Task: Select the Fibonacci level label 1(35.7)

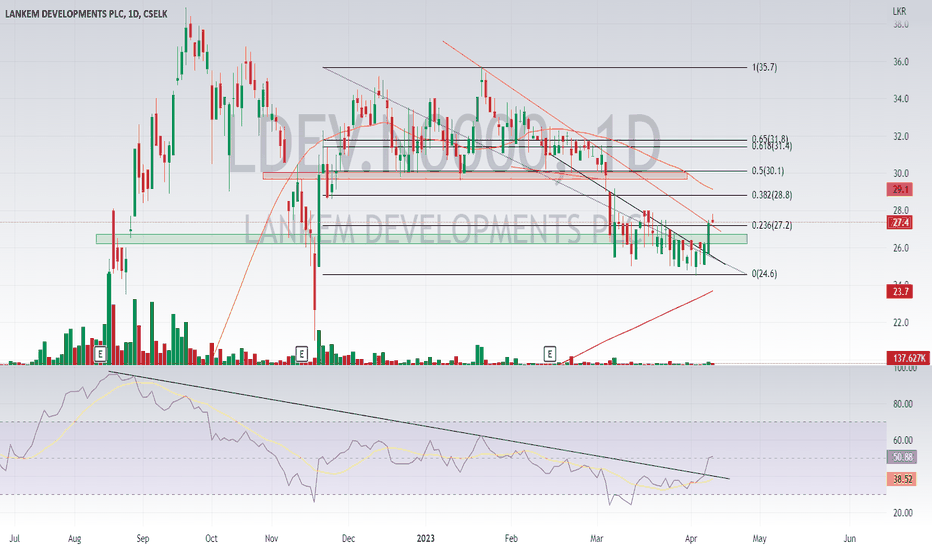Action: pyautogui.click(x=764, y=67)
